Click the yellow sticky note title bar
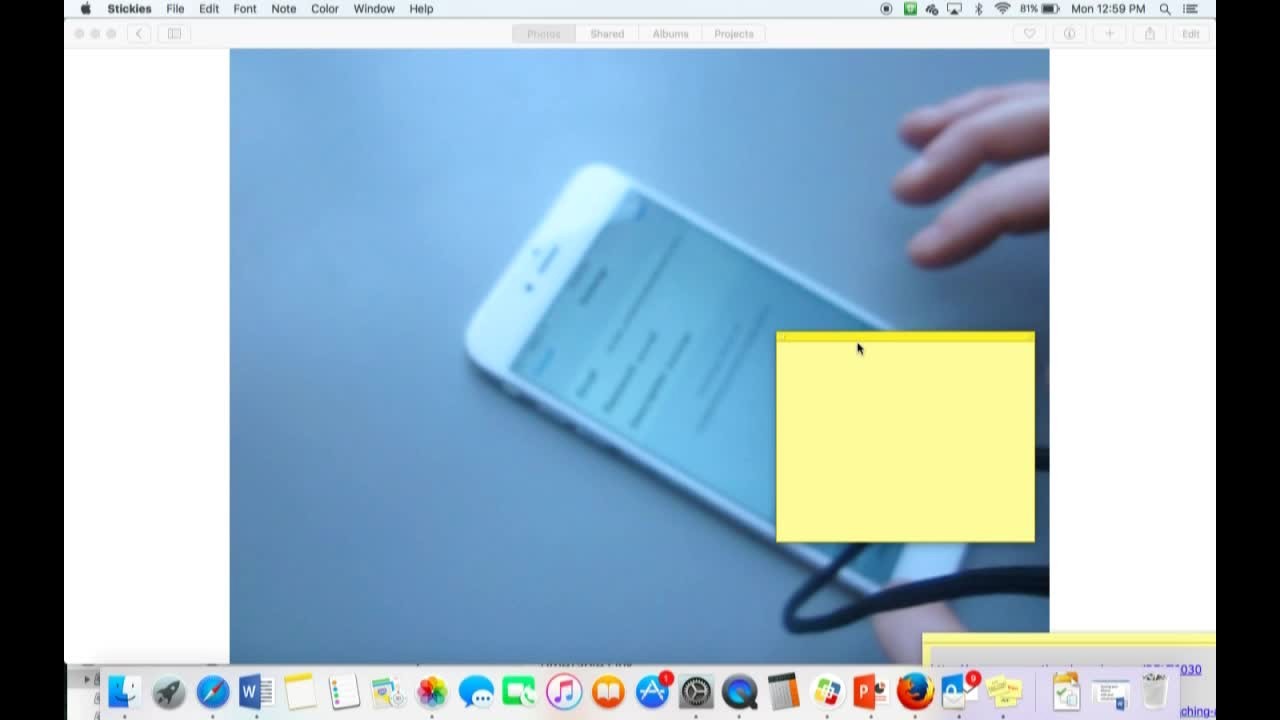1280x720 pixels. (x=905, y=337)
